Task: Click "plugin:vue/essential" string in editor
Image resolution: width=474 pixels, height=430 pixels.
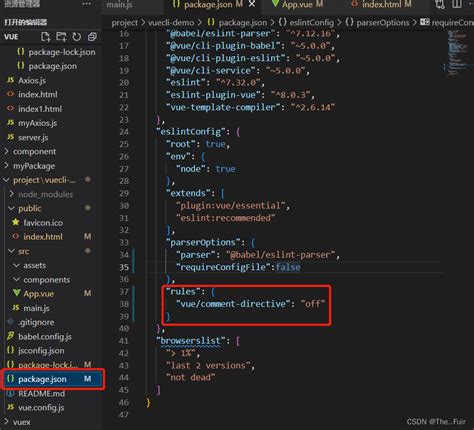Action: click(x=230, y=206)
